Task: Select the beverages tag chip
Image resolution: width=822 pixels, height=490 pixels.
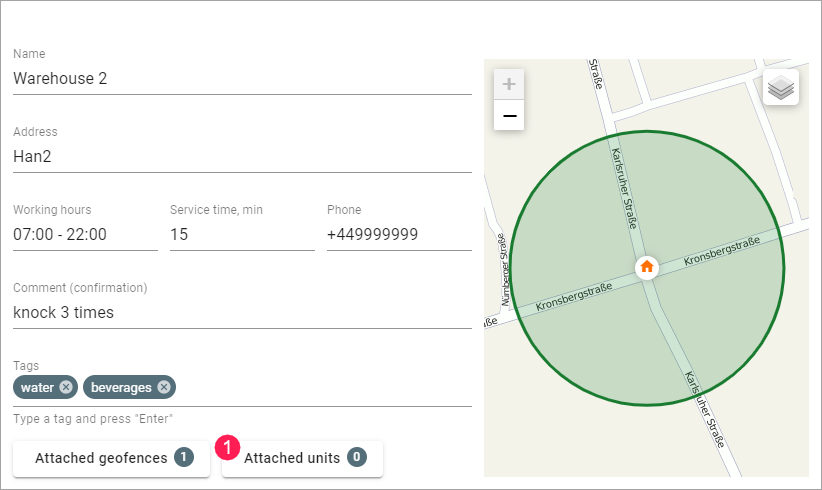Action: pos(120,387)
